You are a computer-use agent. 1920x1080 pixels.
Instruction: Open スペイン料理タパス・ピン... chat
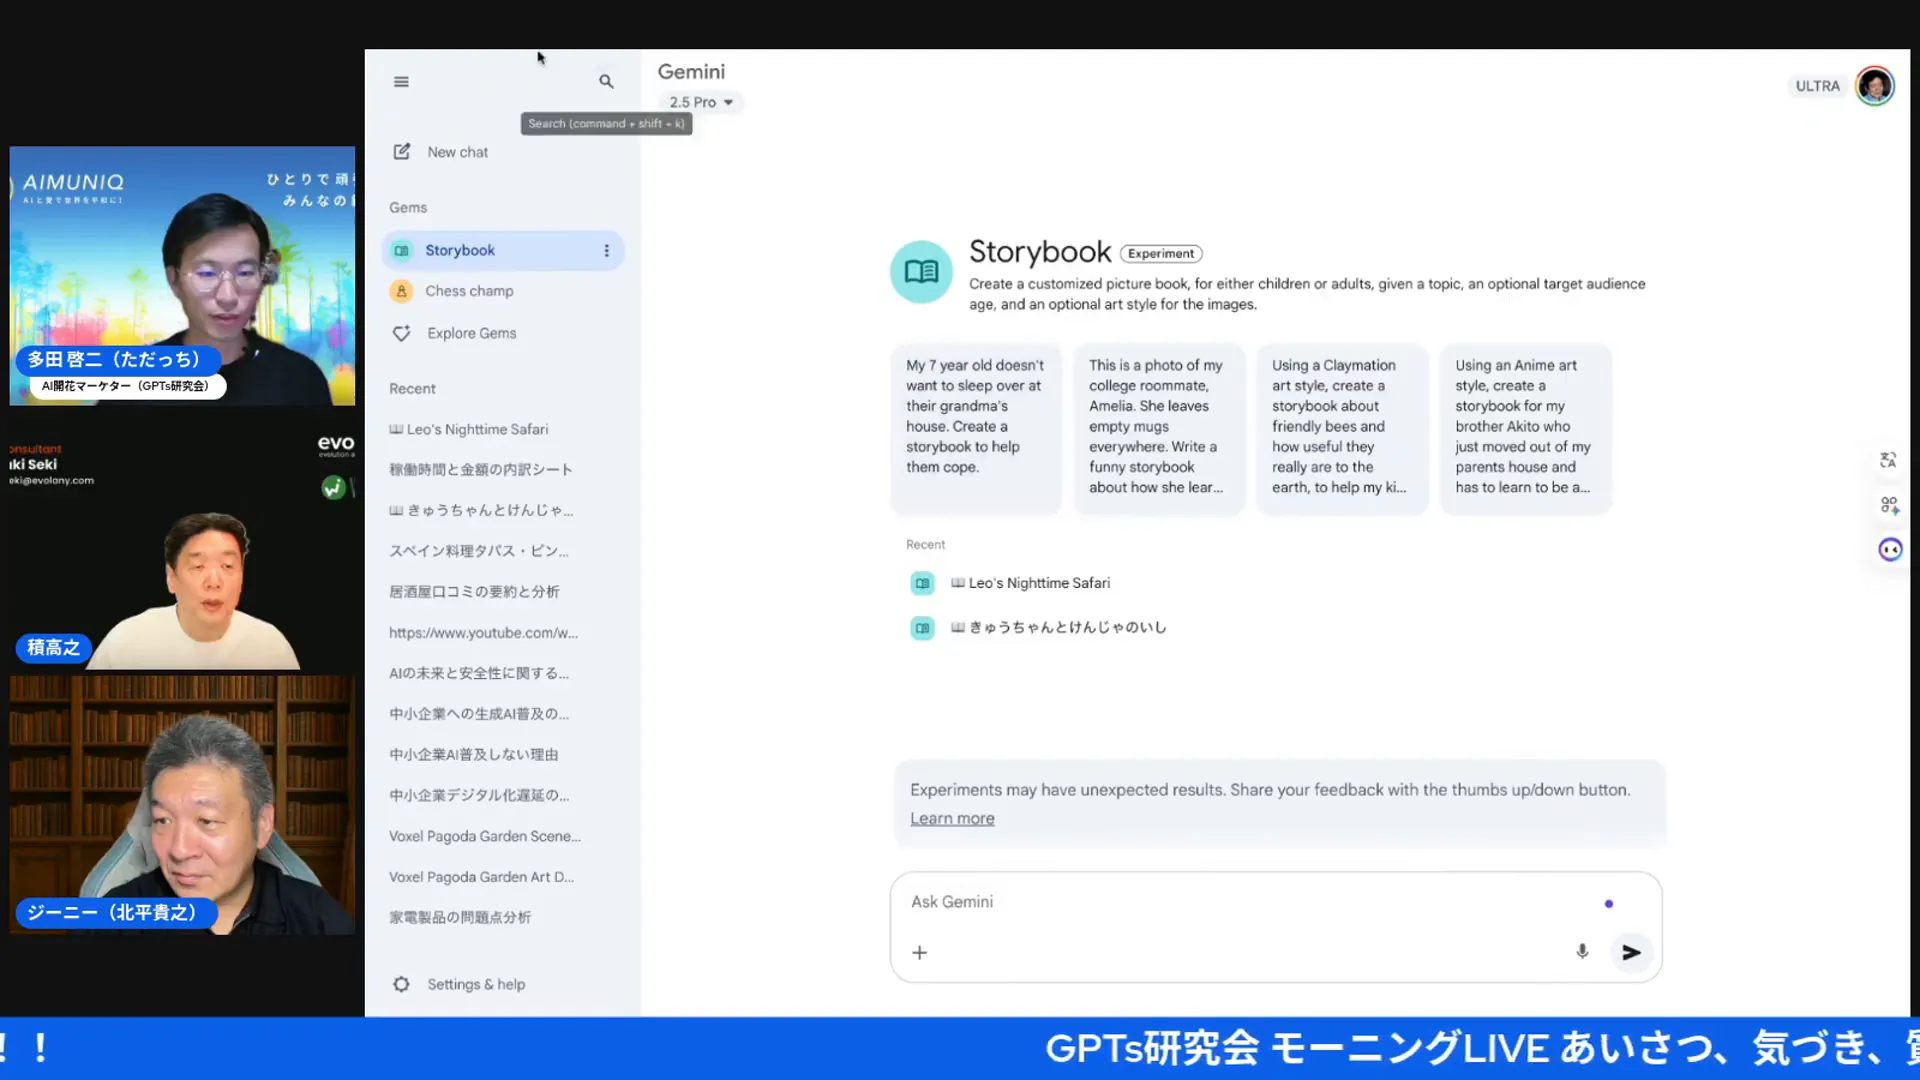pos(479,552)
